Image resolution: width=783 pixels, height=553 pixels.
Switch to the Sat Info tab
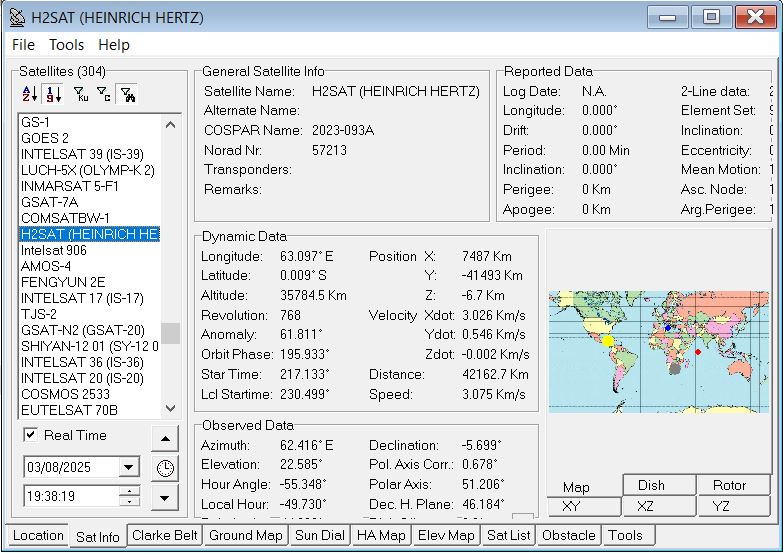[x=98, y=537]
